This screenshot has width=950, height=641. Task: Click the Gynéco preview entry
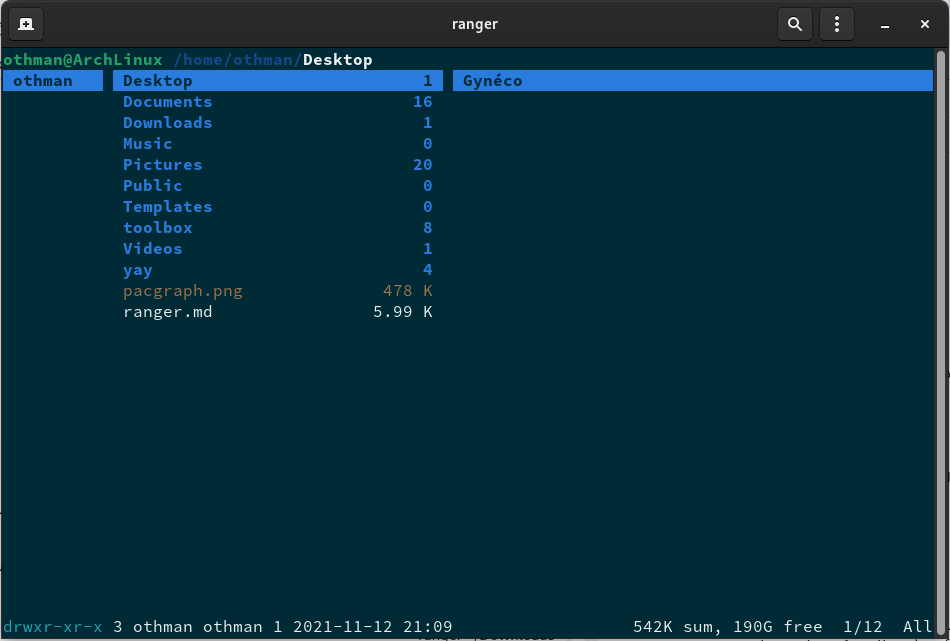pos(492,81)
